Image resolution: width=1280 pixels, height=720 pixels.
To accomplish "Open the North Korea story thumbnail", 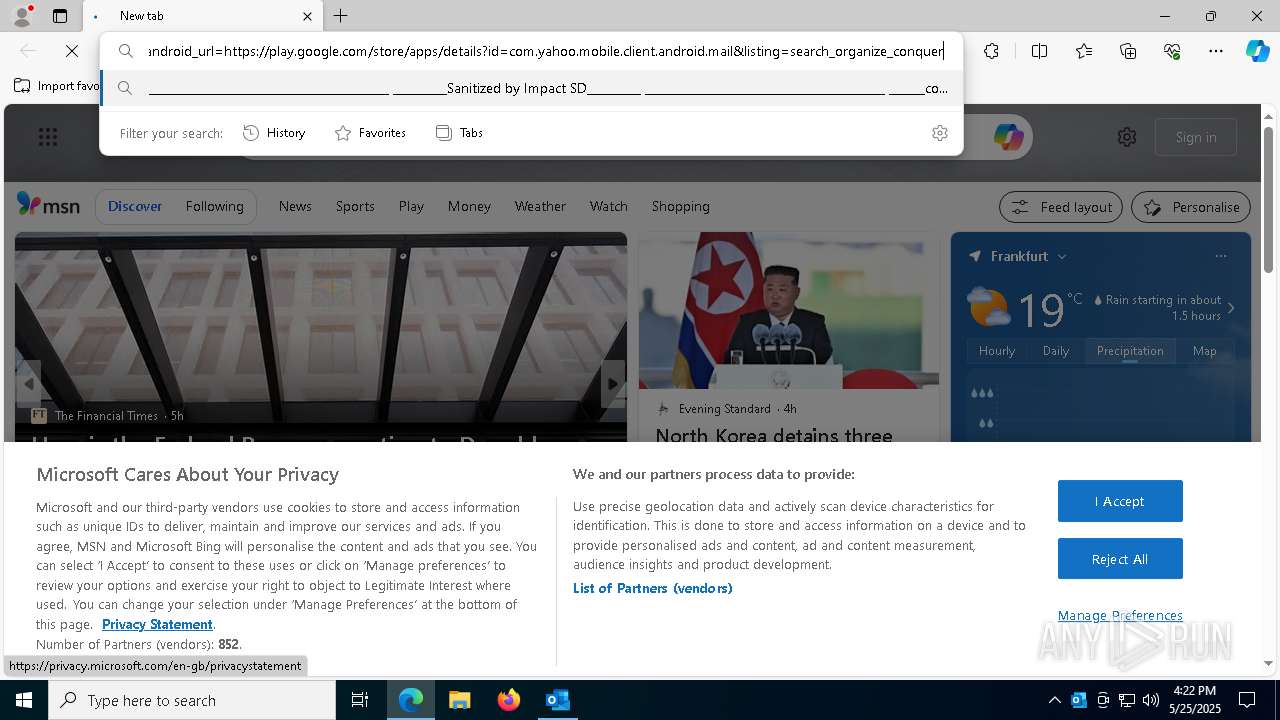I will click(789, 310).
